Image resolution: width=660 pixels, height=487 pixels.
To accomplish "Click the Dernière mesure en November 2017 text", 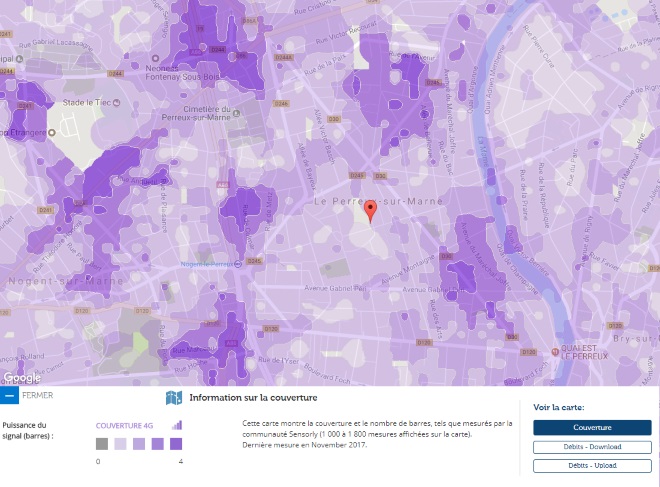I will click(x=304, y=445).
